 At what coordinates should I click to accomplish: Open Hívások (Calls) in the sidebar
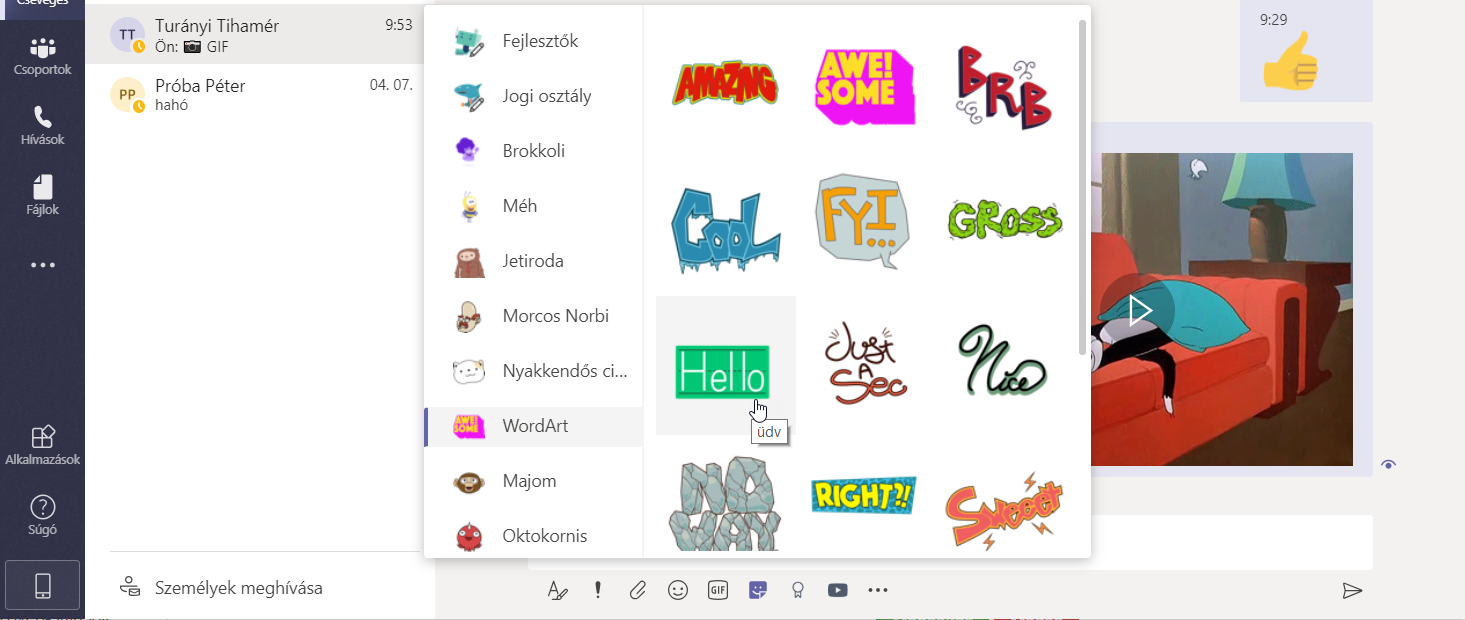42,126
